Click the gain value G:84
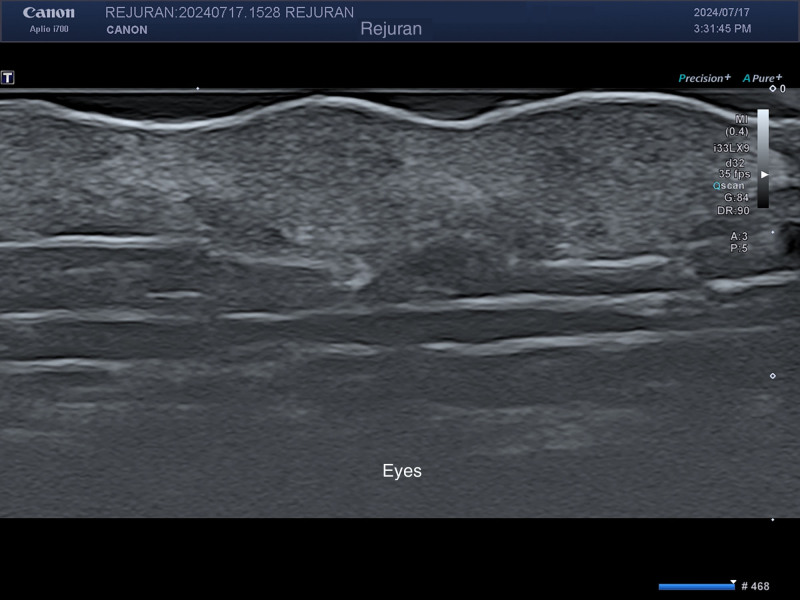This screenshot has width=800, height=600. 736,198
